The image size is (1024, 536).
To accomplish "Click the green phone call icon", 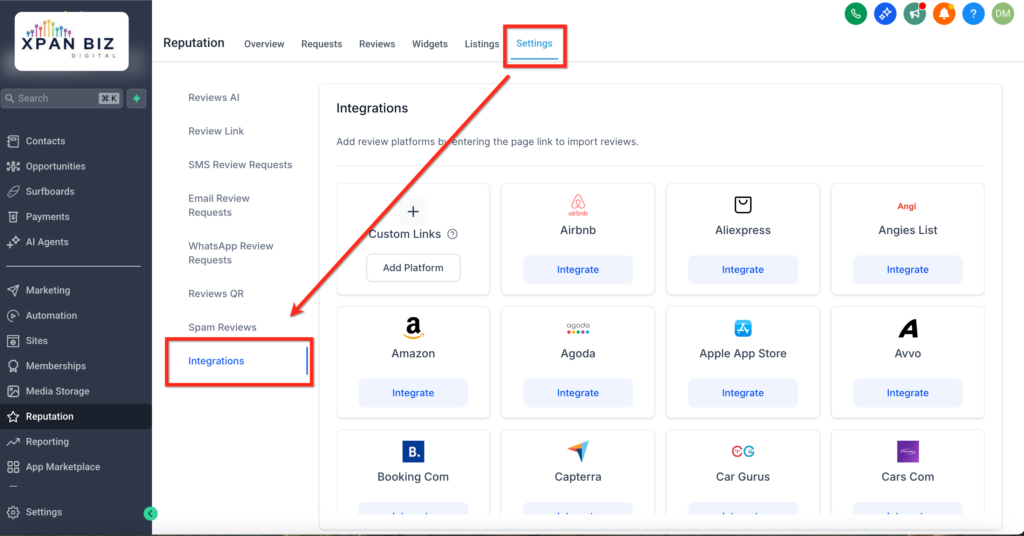I will (855, 14).
